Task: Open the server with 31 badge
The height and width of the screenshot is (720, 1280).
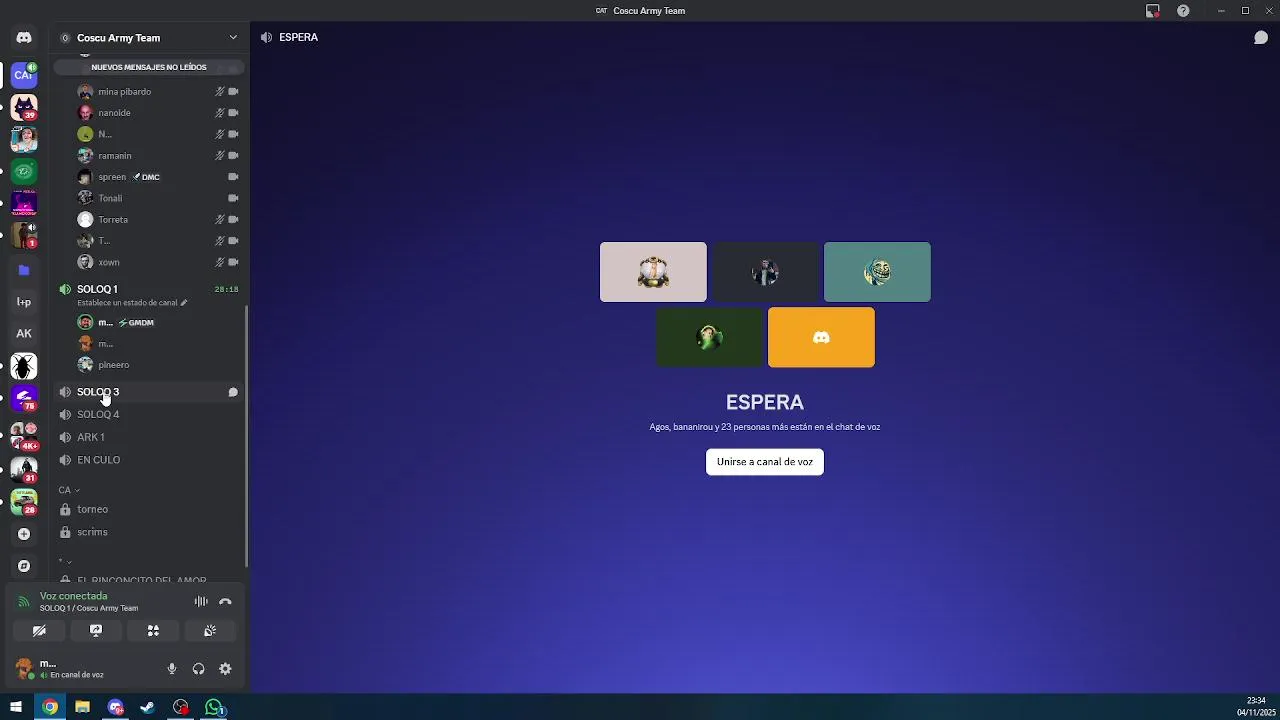Action: [24, 468]
